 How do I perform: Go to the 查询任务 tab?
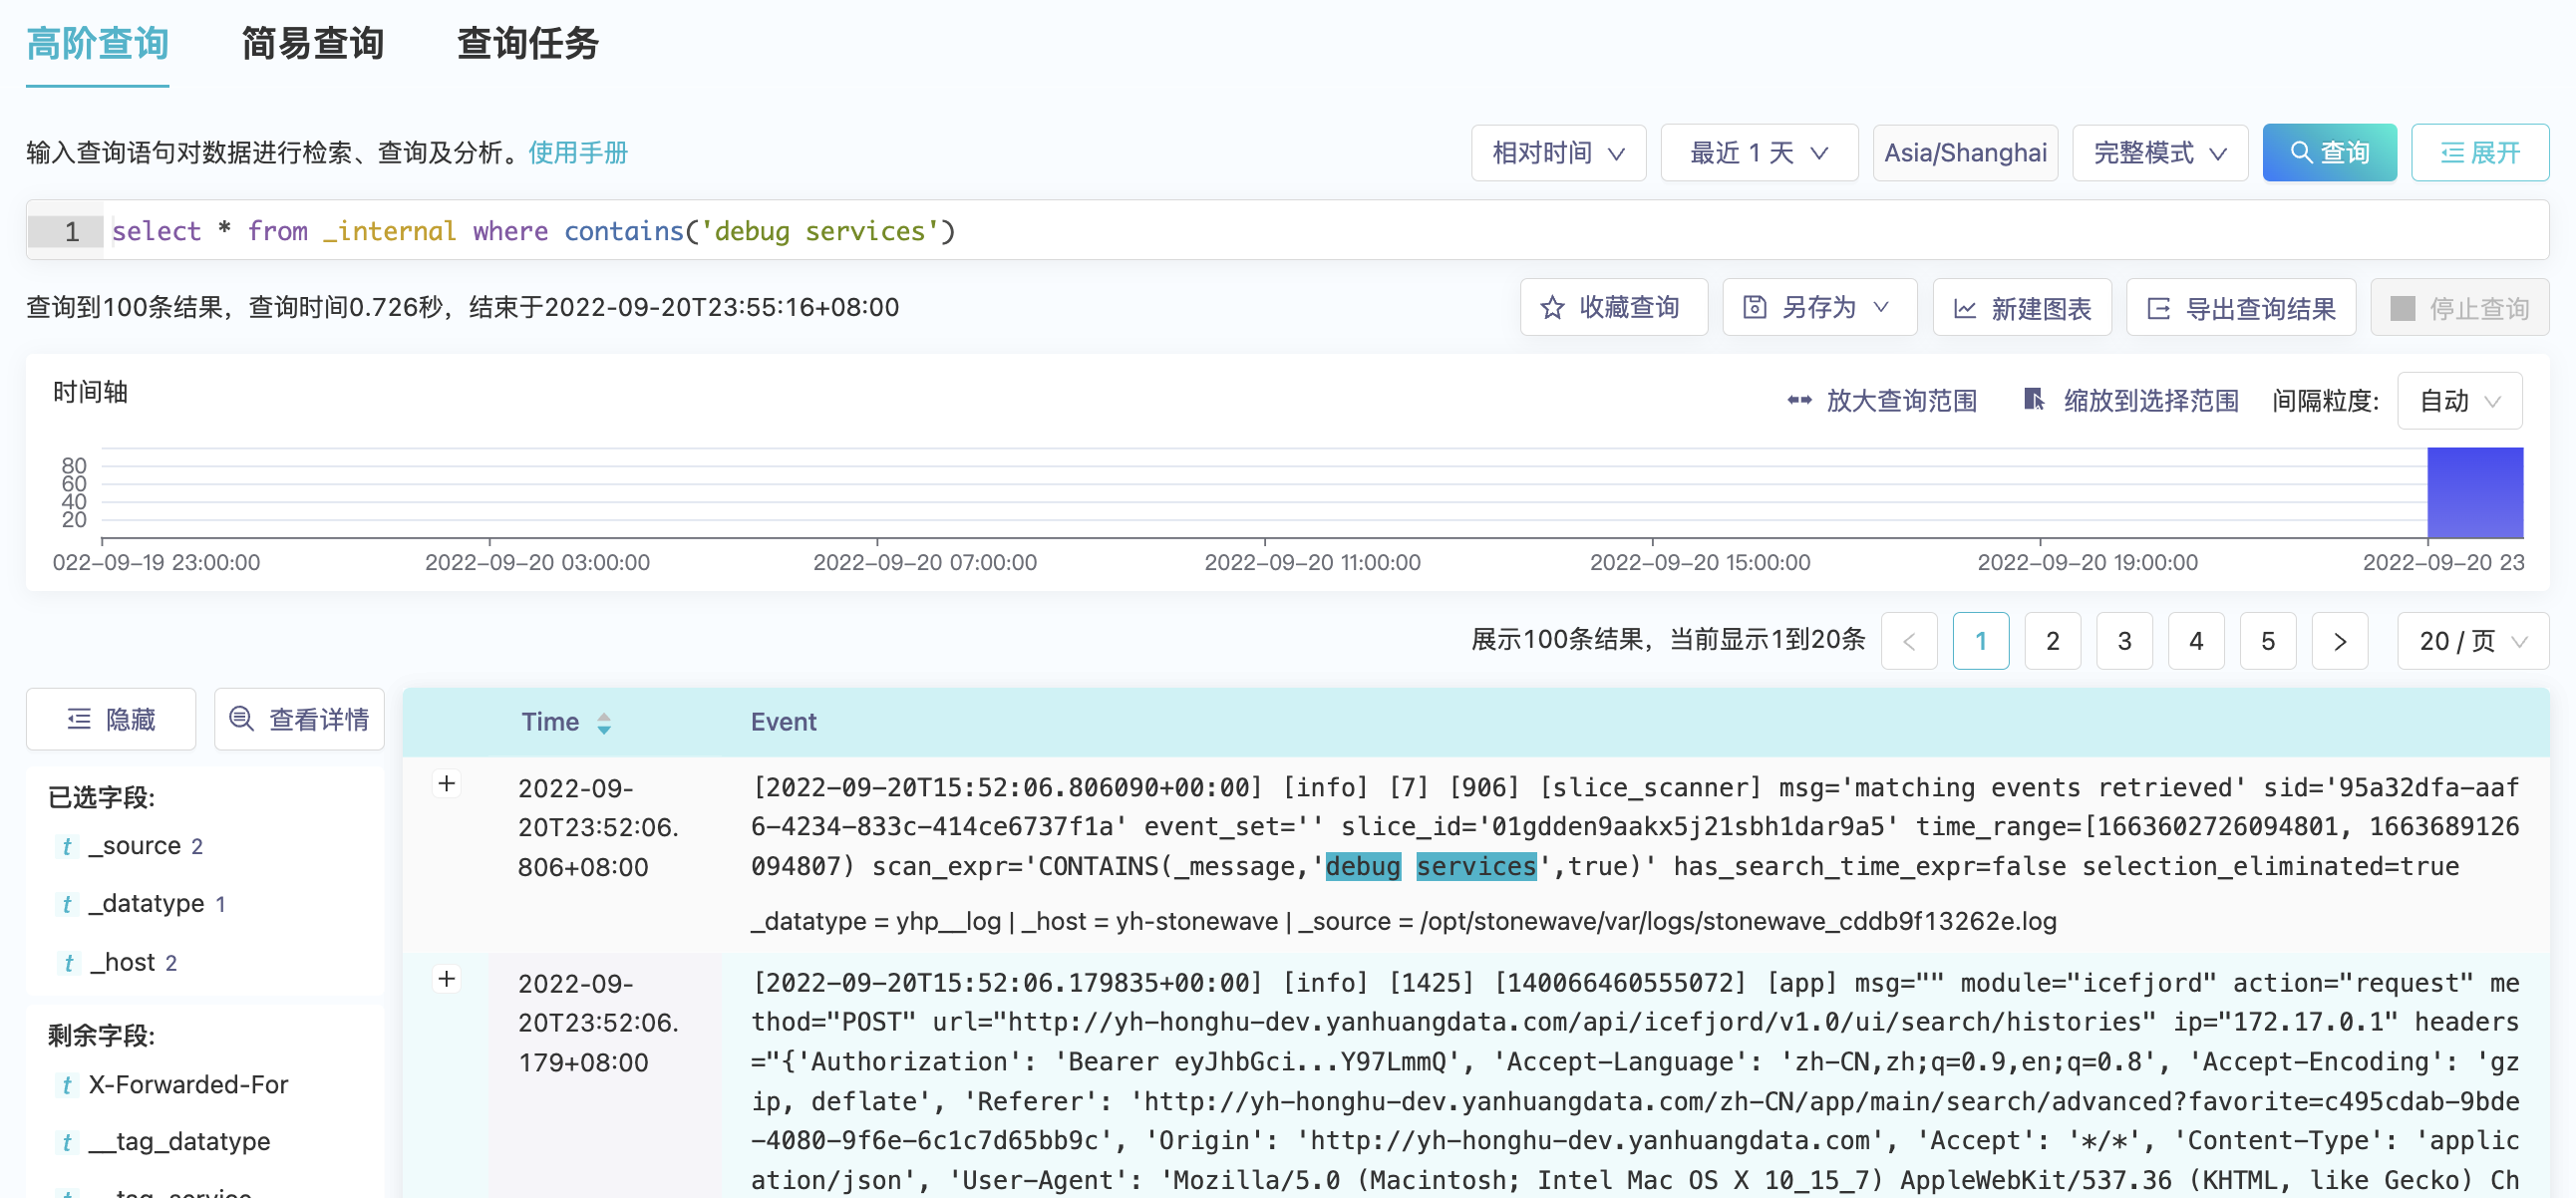click(x=528, y=44)
